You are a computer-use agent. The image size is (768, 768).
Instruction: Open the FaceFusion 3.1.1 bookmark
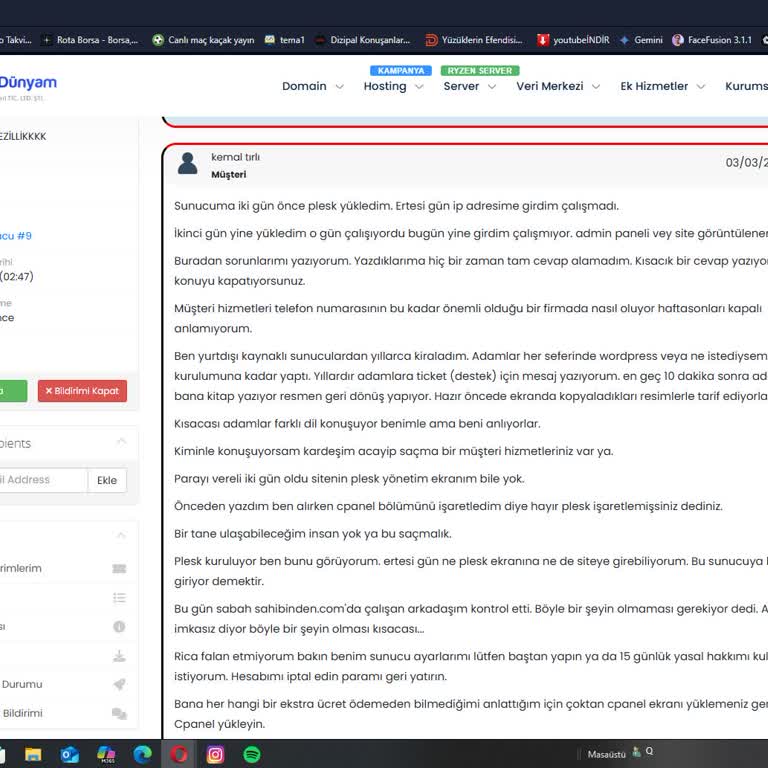[x=712, y=40]
